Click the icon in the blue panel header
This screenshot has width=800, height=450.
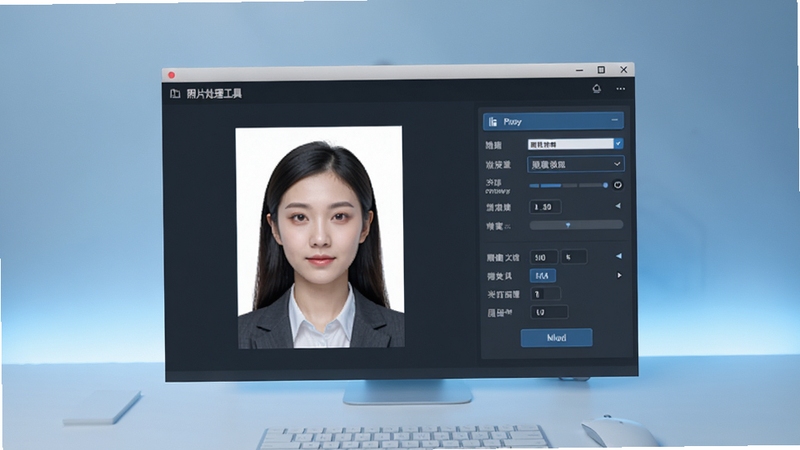[493, 121]
